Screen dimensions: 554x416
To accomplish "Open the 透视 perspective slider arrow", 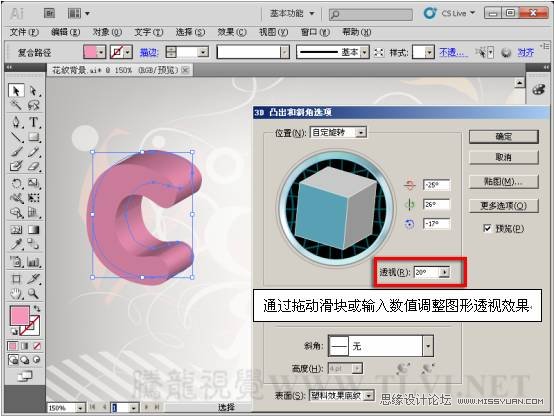I will tap(444, 272).
